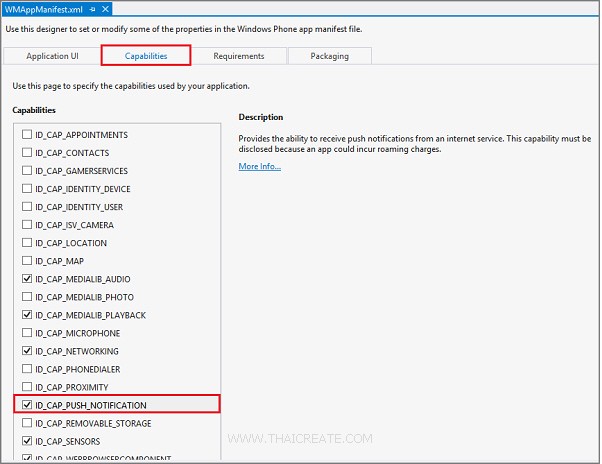The image size is (602, 464).
Task: Select the ID_CAP_MICROPHONE label text
Action: pos(78,333)
